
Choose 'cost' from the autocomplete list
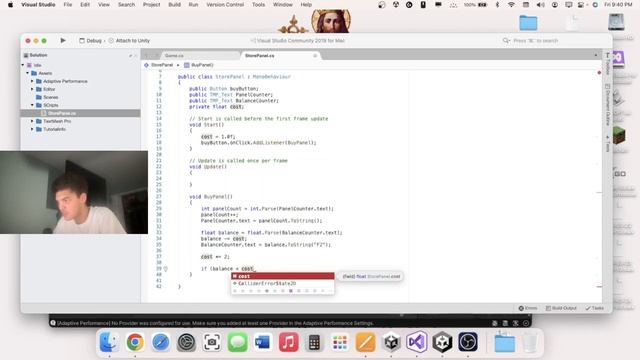pos(282,276)
